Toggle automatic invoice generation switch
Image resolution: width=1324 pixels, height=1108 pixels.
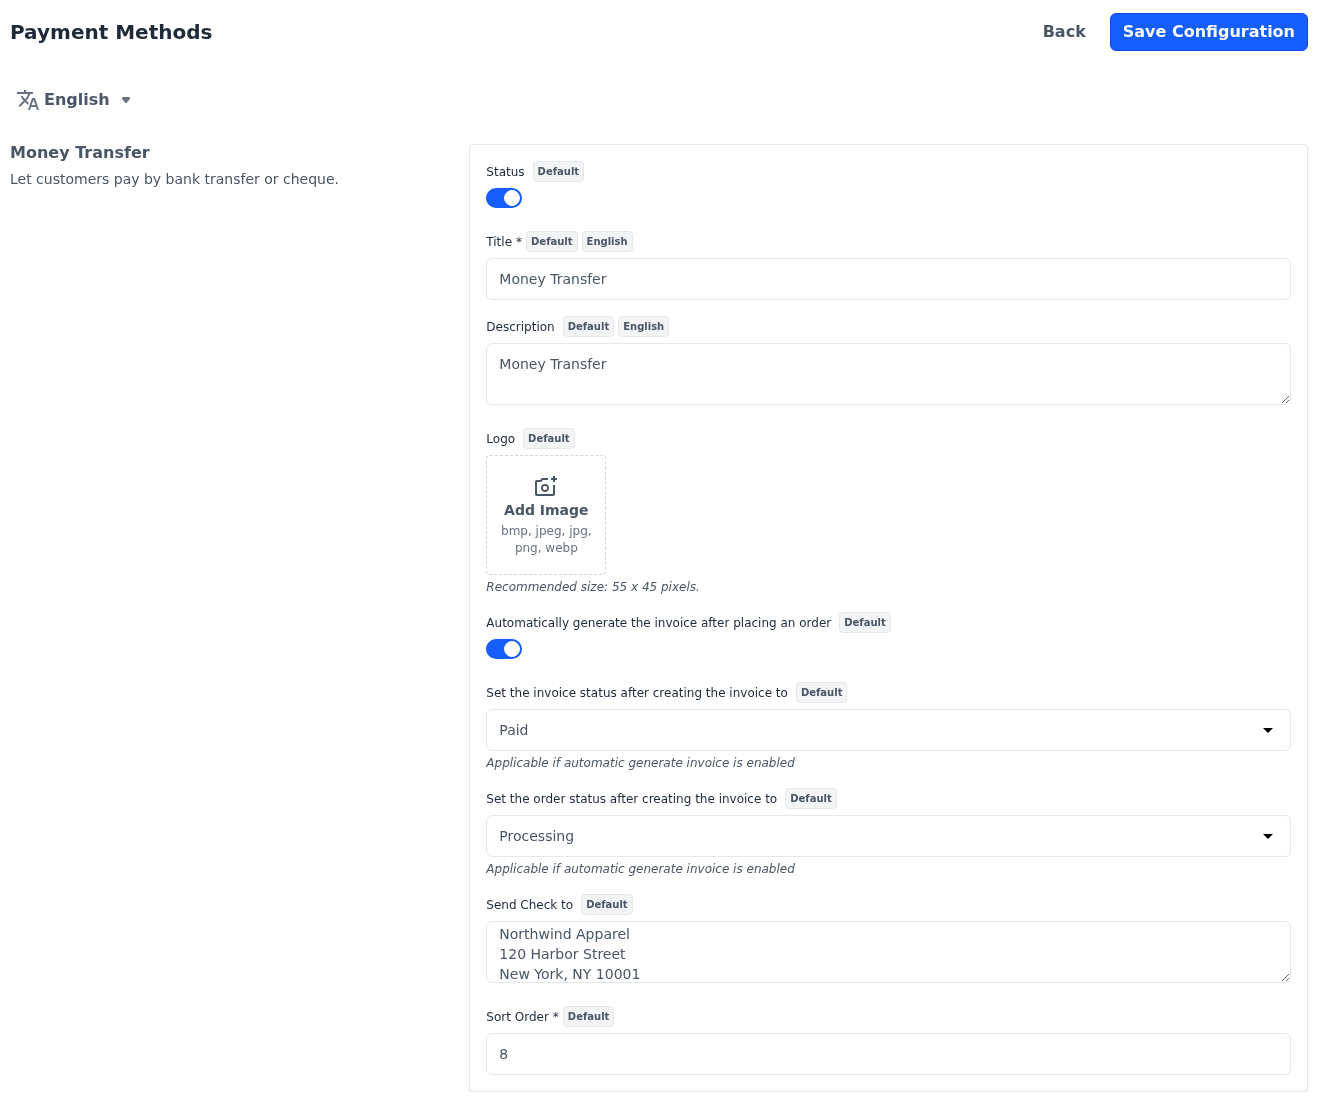pyautogui.click(x=504, y=649)
